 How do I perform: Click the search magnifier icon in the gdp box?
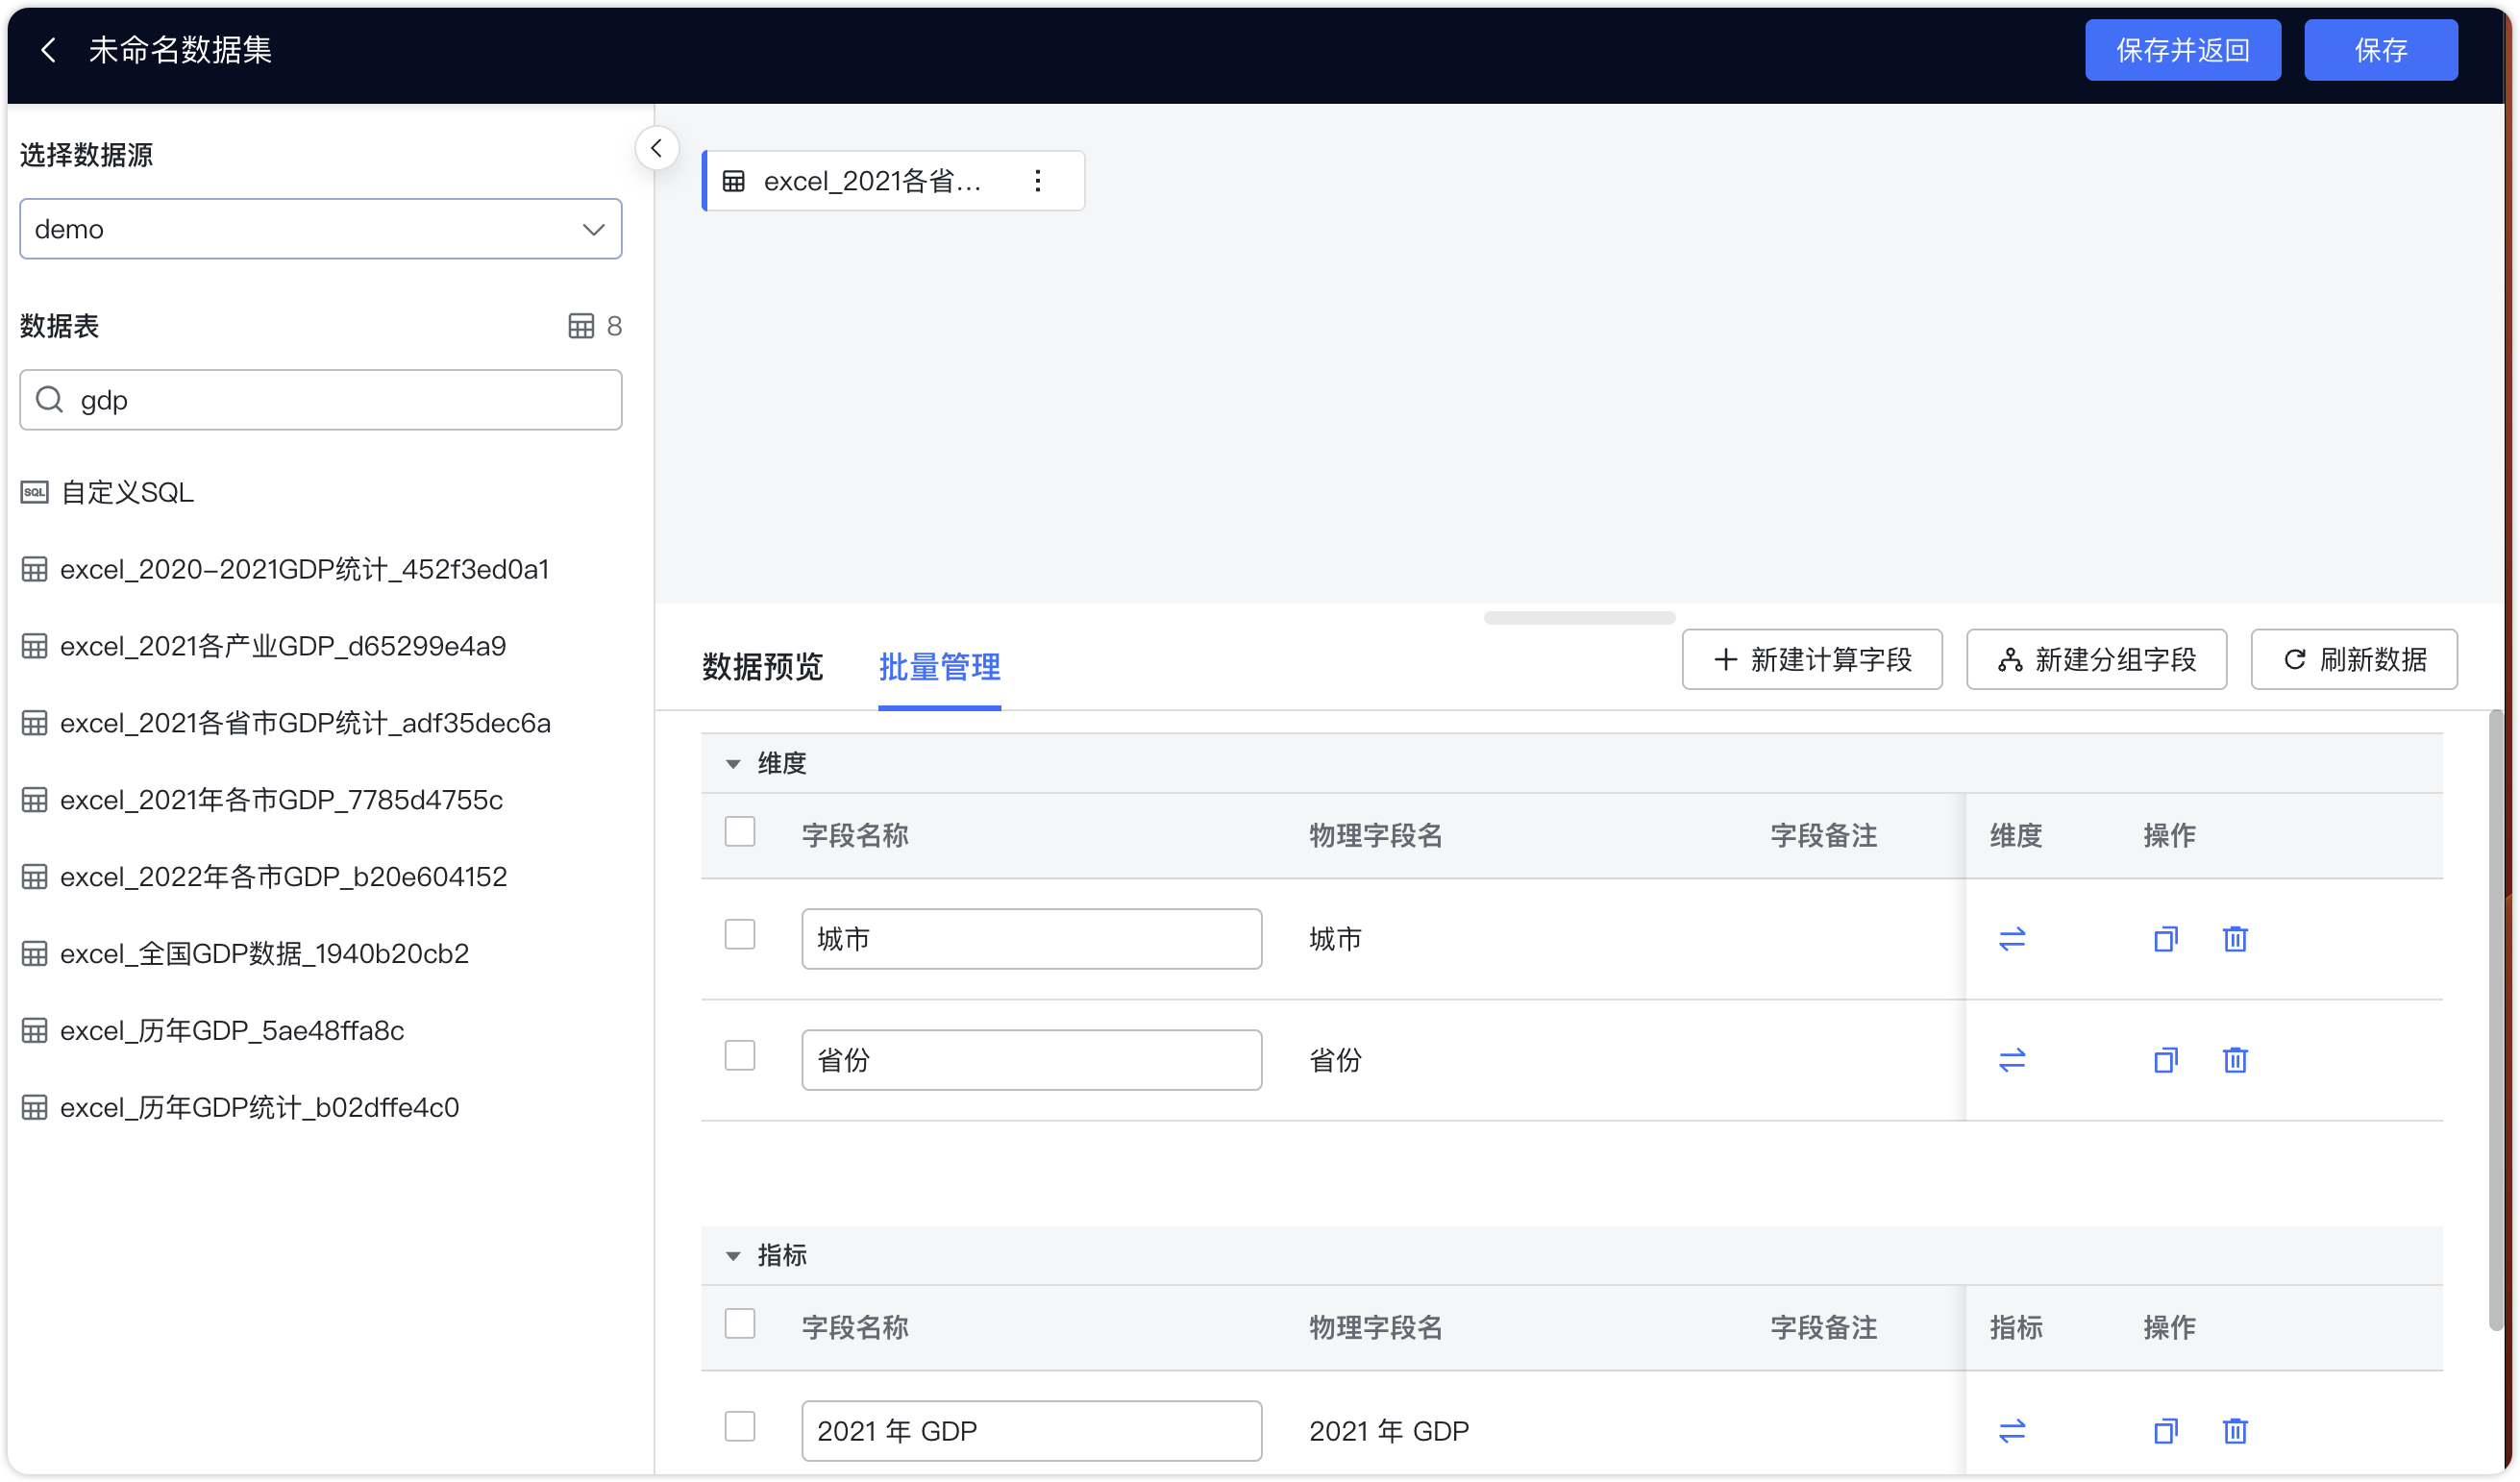[x=49, y=400]
